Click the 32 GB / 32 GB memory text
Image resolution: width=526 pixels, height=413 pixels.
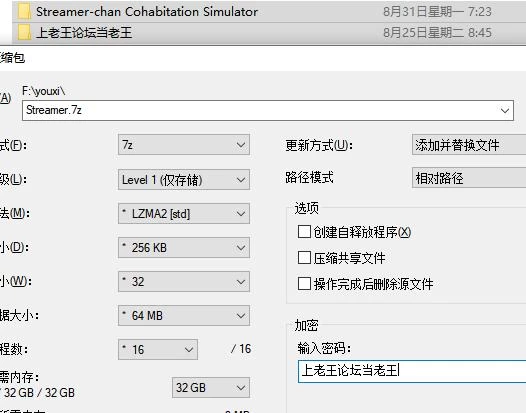tap(39, 392)
